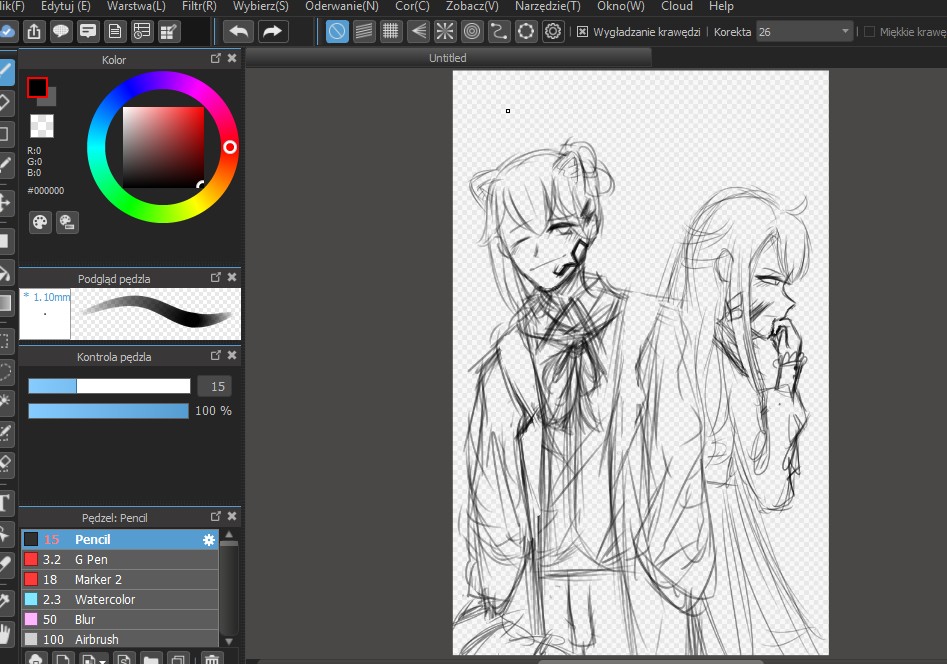Open Pencil brush settings gear
The height and width of the screenshot is (664, 947).
pos(209,540)
